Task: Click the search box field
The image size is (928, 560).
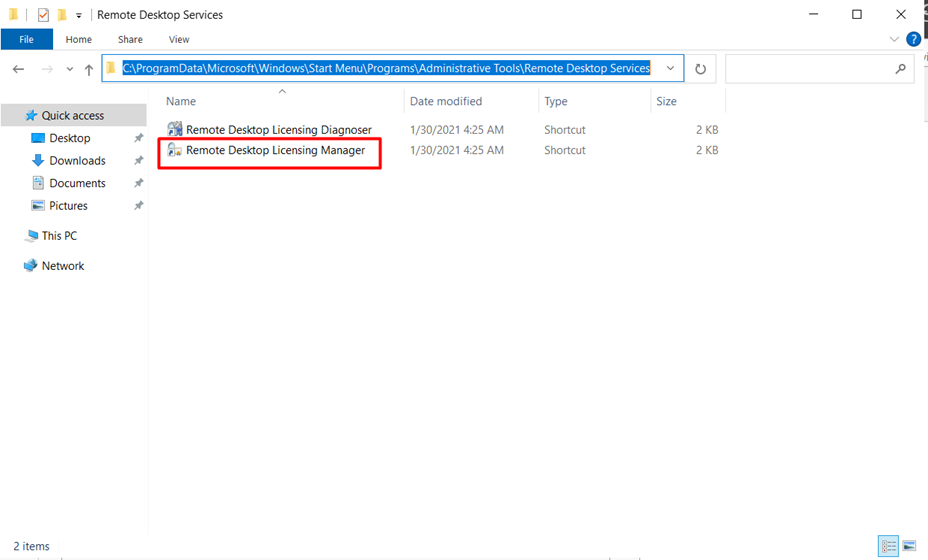Action: click(819, 69)
